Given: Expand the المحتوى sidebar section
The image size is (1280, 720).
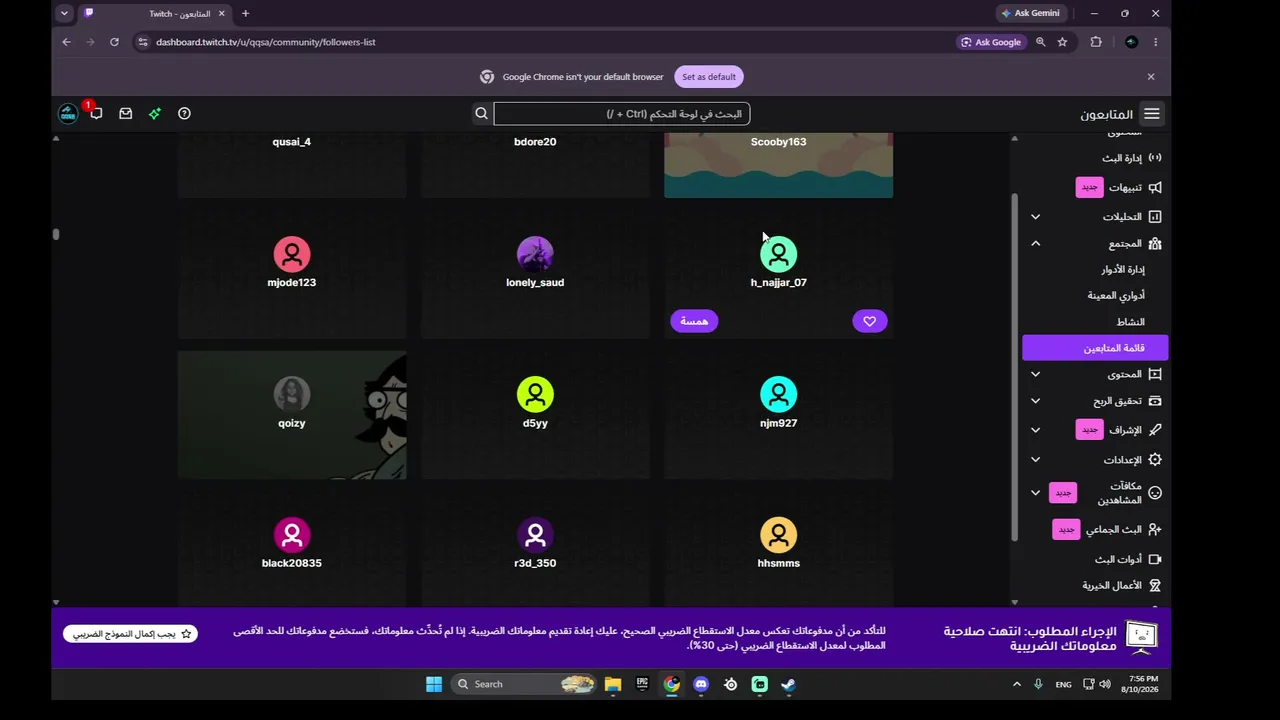Looking at the screenshot, I should (1036, 374).
